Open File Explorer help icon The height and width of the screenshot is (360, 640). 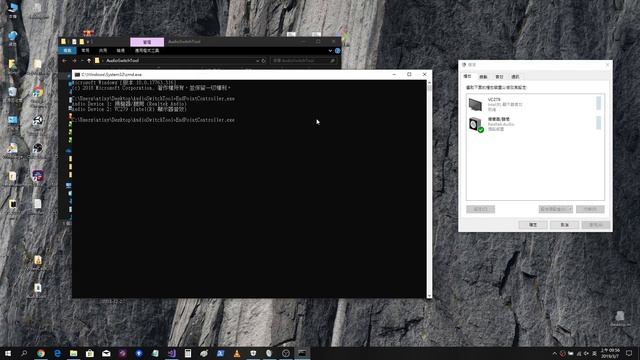[338, 51]
